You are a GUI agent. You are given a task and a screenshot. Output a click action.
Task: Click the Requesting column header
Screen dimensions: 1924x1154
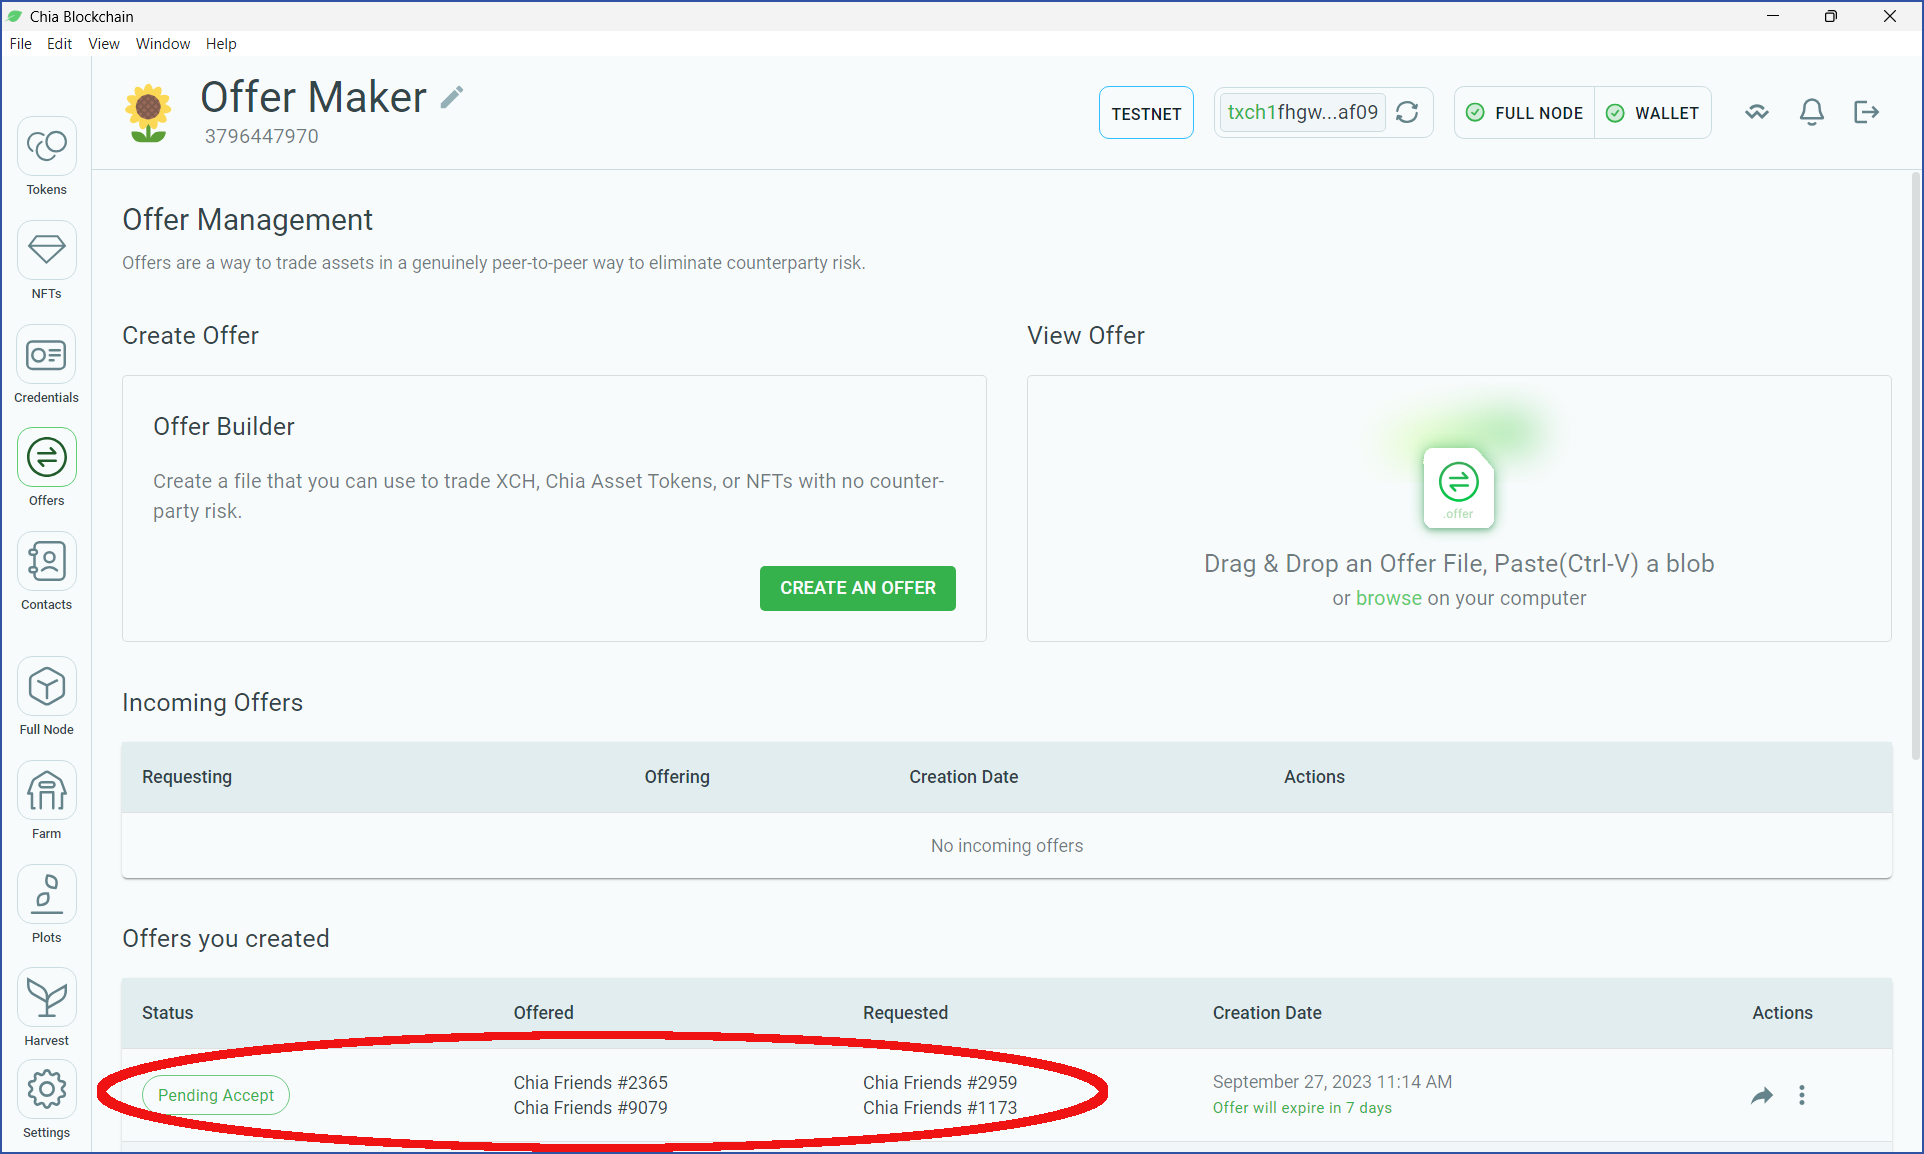187,777
